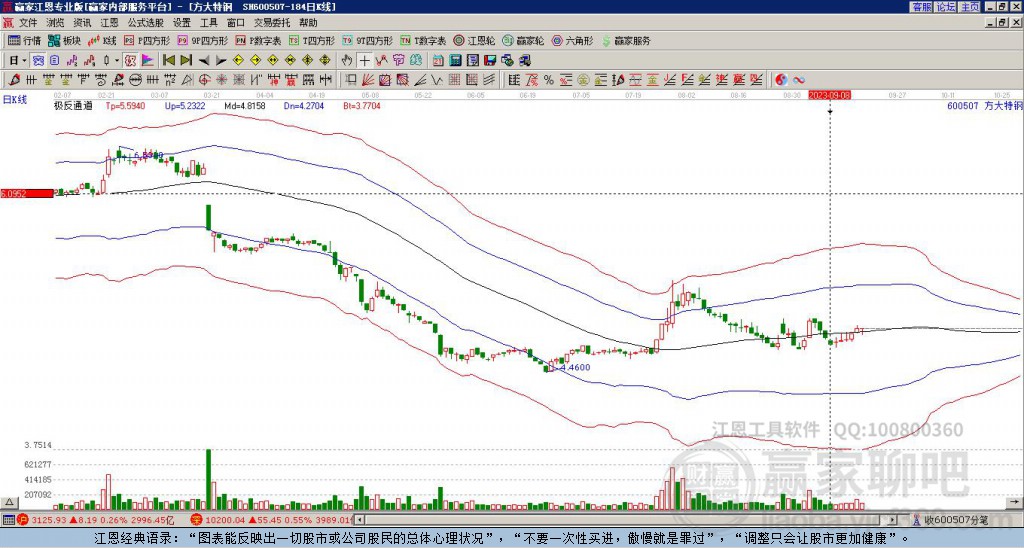Image resolution: width=1024 pixels, height=548 pixels.
Task: Open the 客服 customer service link
Action: pyautogui.click(x=922, y=6)
